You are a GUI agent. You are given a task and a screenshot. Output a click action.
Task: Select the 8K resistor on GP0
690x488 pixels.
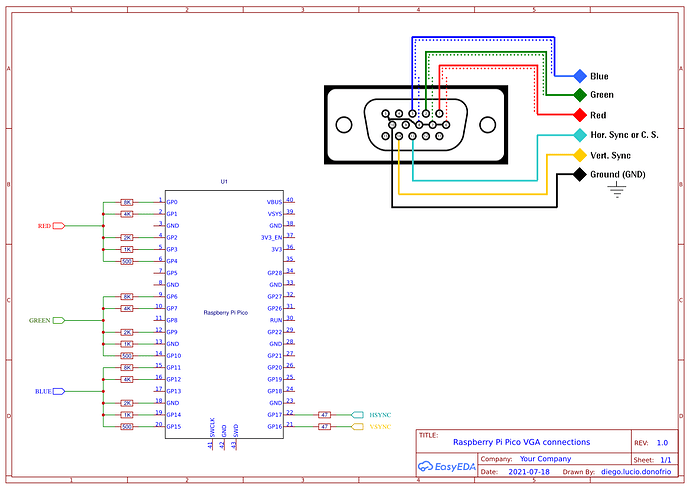[127, 202]
